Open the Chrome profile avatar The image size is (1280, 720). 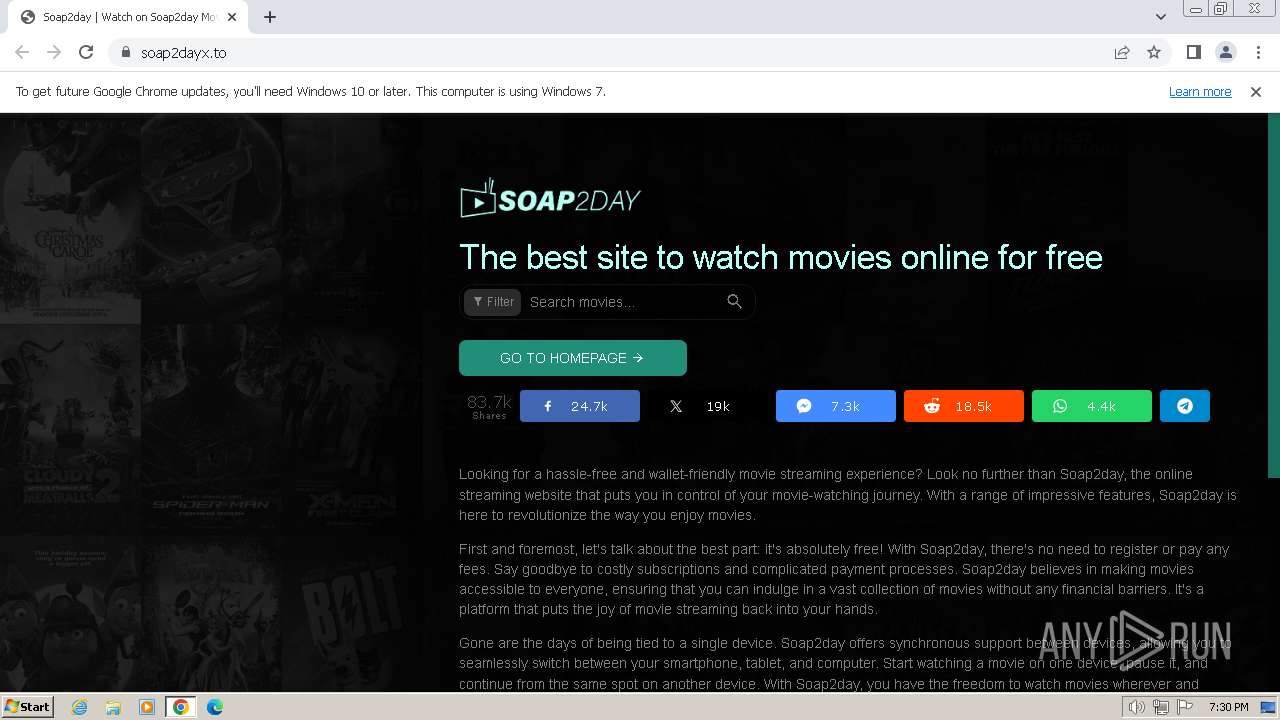coord(1225,52)
